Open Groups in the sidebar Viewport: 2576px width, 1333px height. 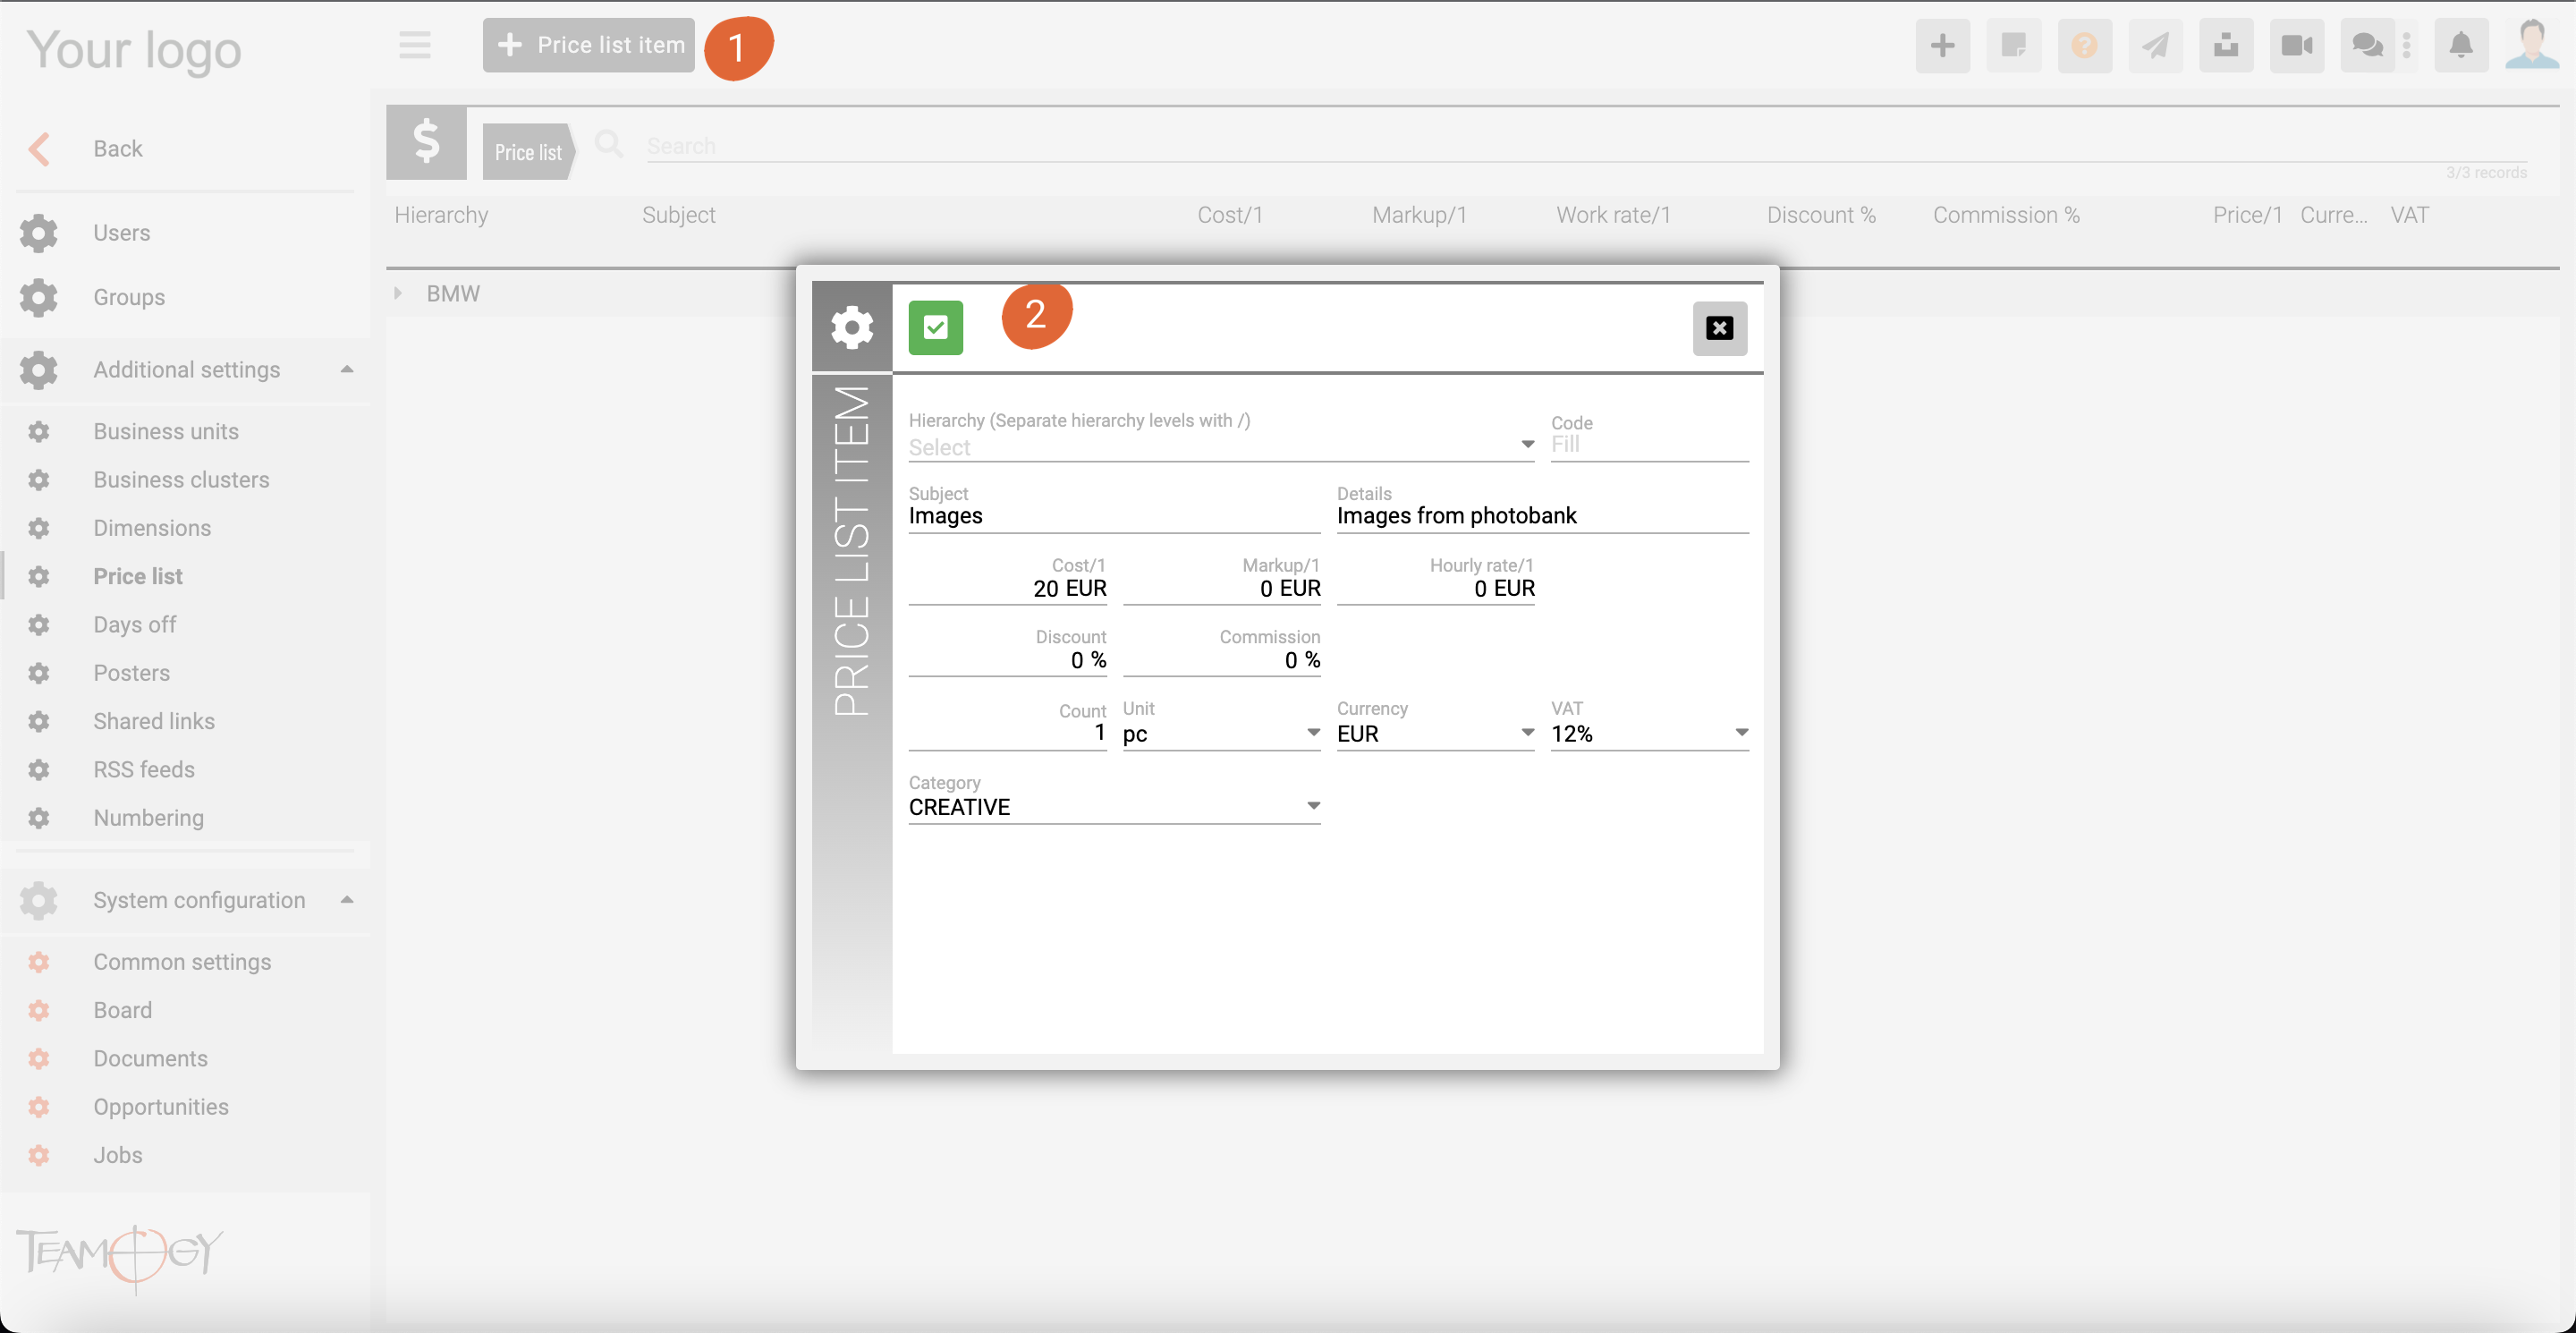tap(129, 298)
